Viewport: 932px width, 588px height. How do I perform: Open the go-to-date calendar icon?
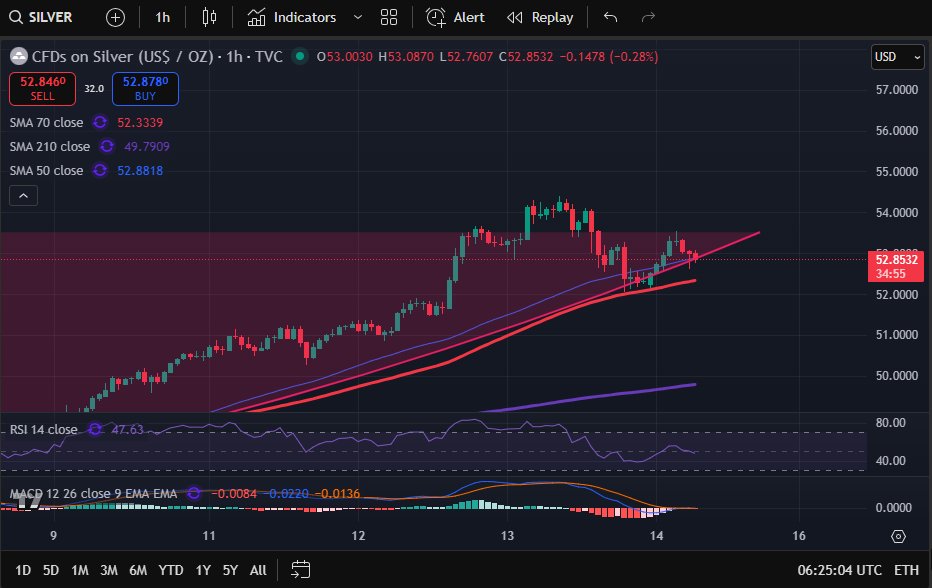pyautogui.click(x=299, y=570)
